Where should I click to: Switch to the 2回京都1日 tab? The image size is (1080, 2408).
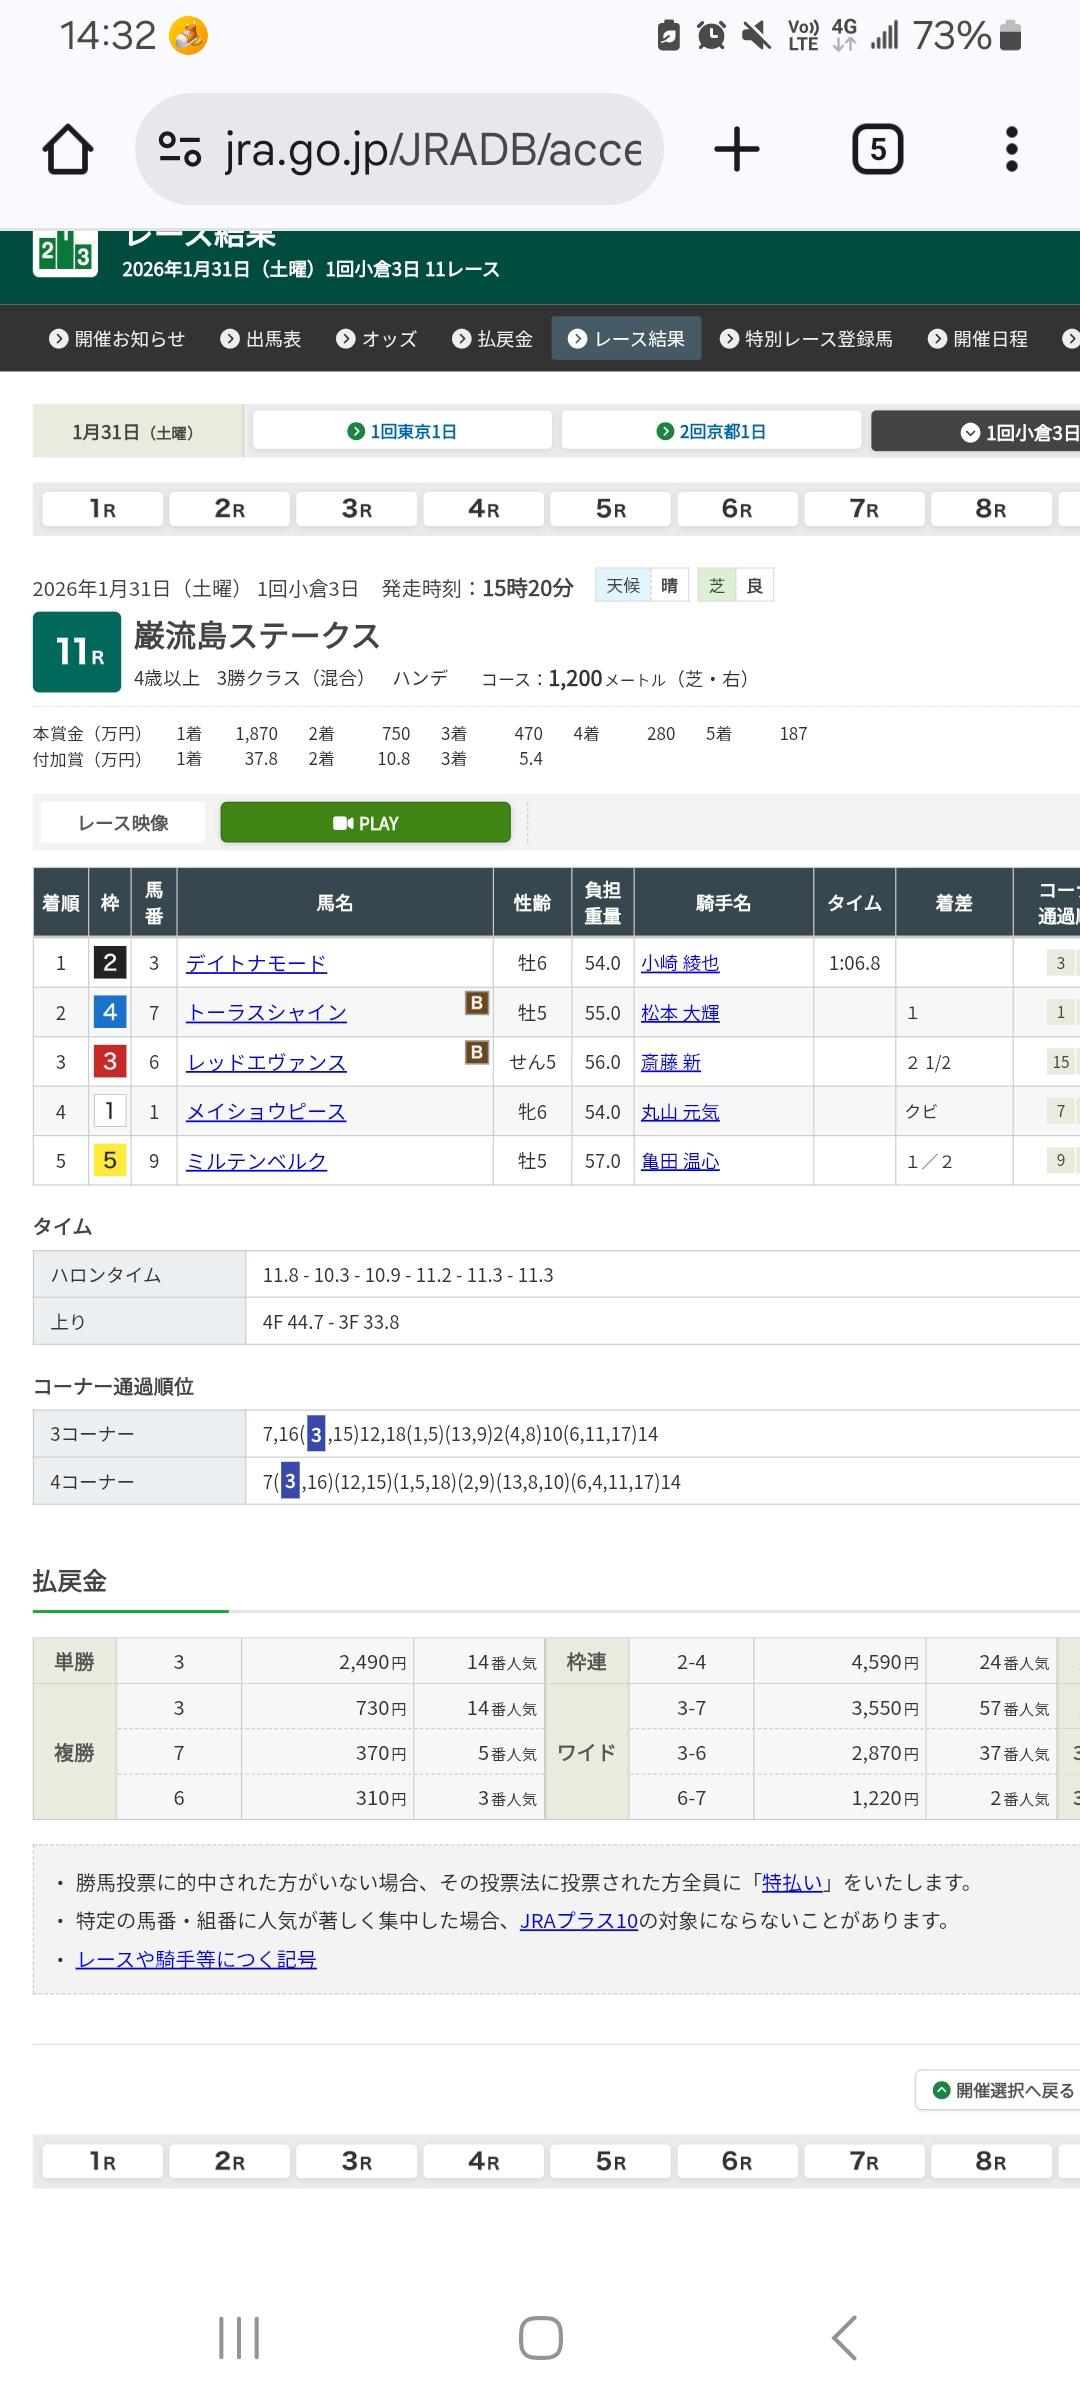[x=711, y=431]
